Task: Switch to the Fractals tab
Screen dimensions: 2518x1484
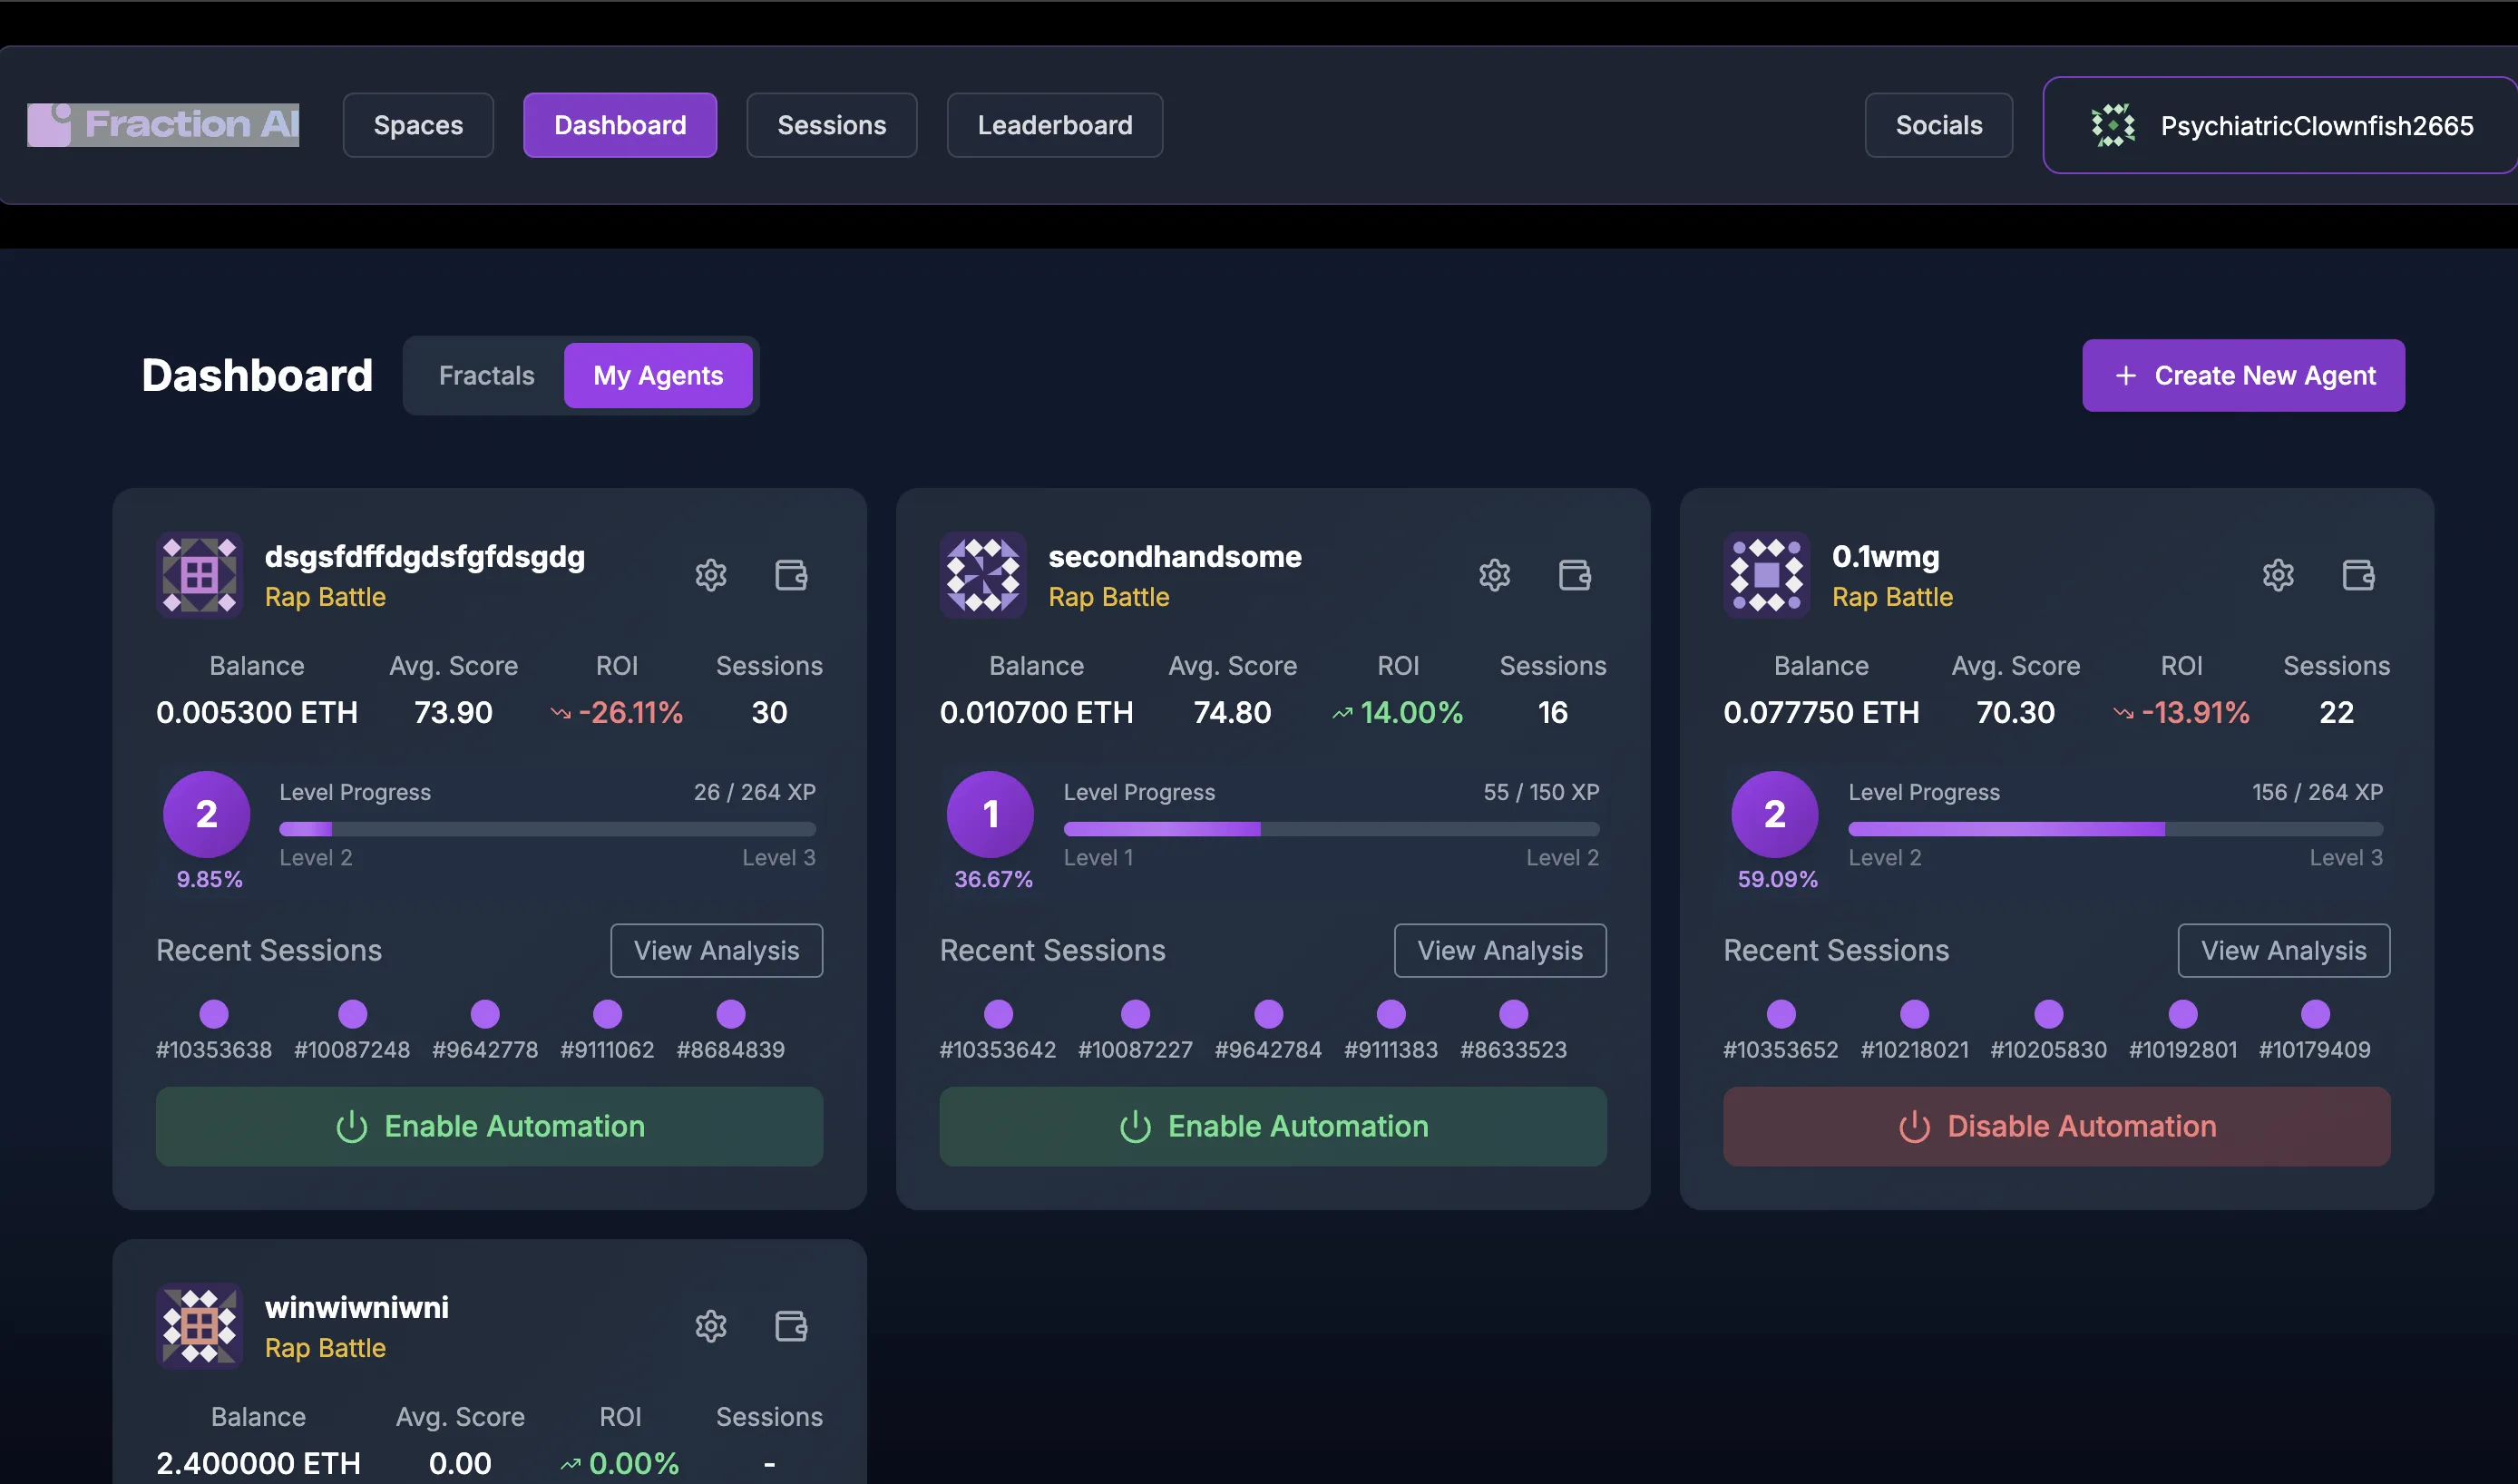Action: click(486, 375)
